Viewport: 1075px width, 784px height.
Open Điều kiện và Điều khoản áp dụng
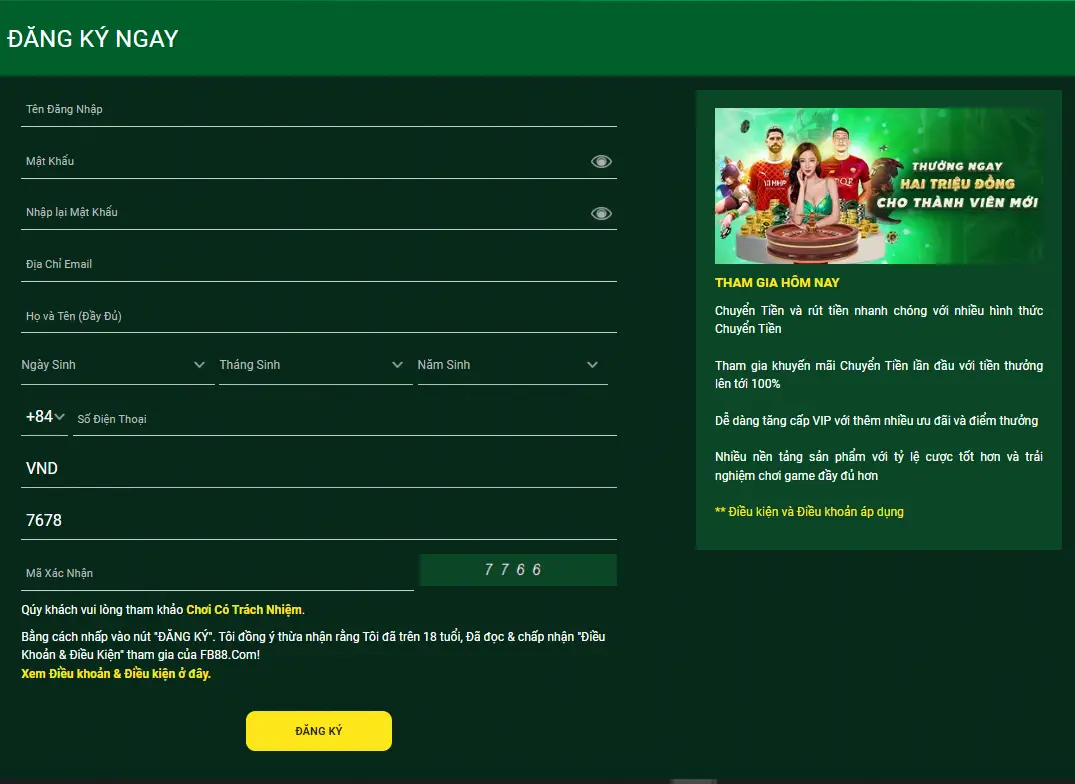coord(809,512)
